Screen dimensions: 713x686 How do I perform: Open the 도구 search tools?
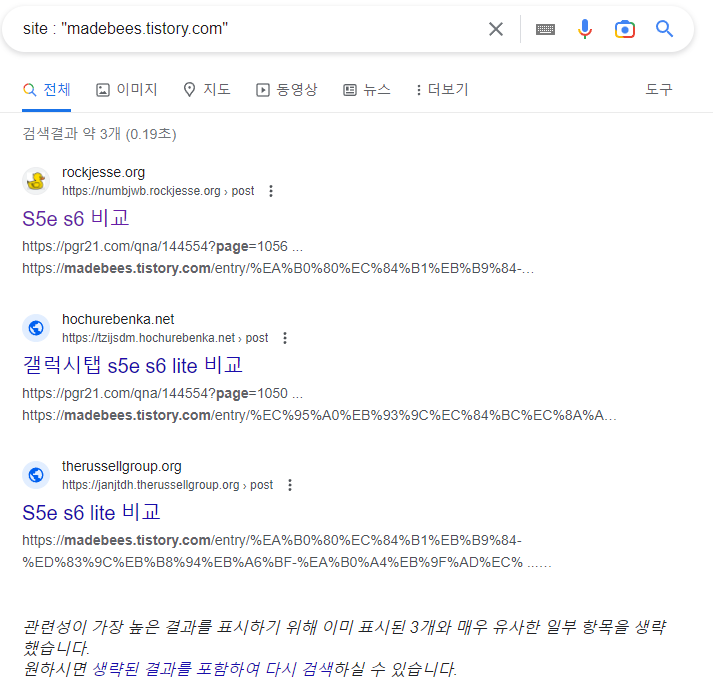pos(658,90)
